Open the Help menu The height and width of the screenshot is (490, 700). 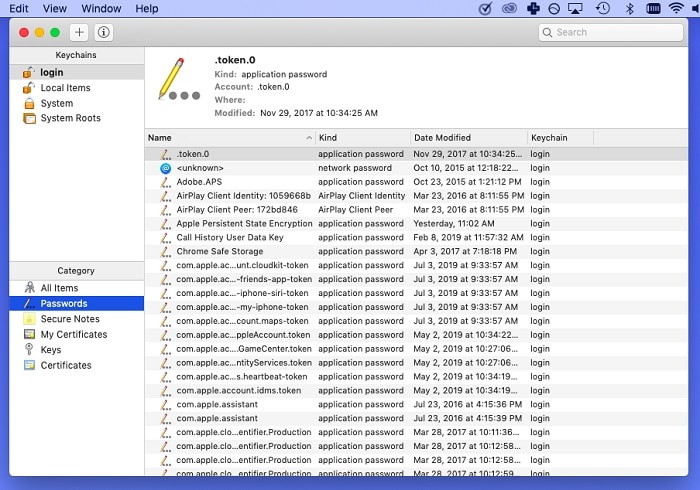pyautogui.click(x=147, y=8)
